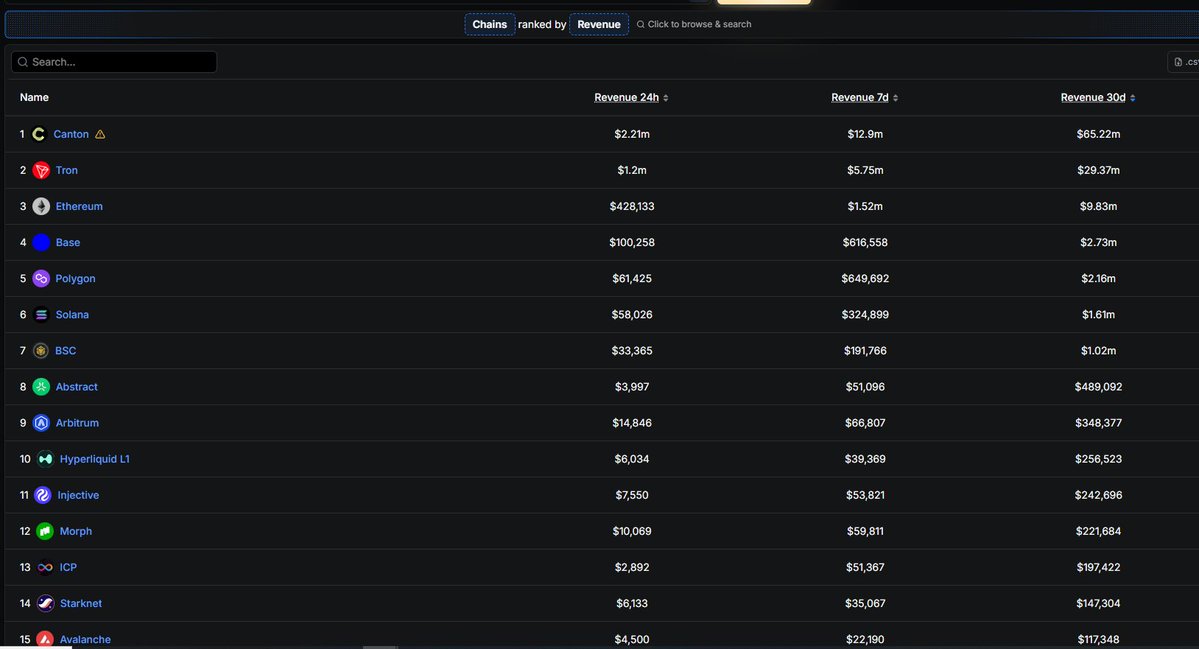
Task: Click the Revenue 30d column header
Action: [1093, 97]
